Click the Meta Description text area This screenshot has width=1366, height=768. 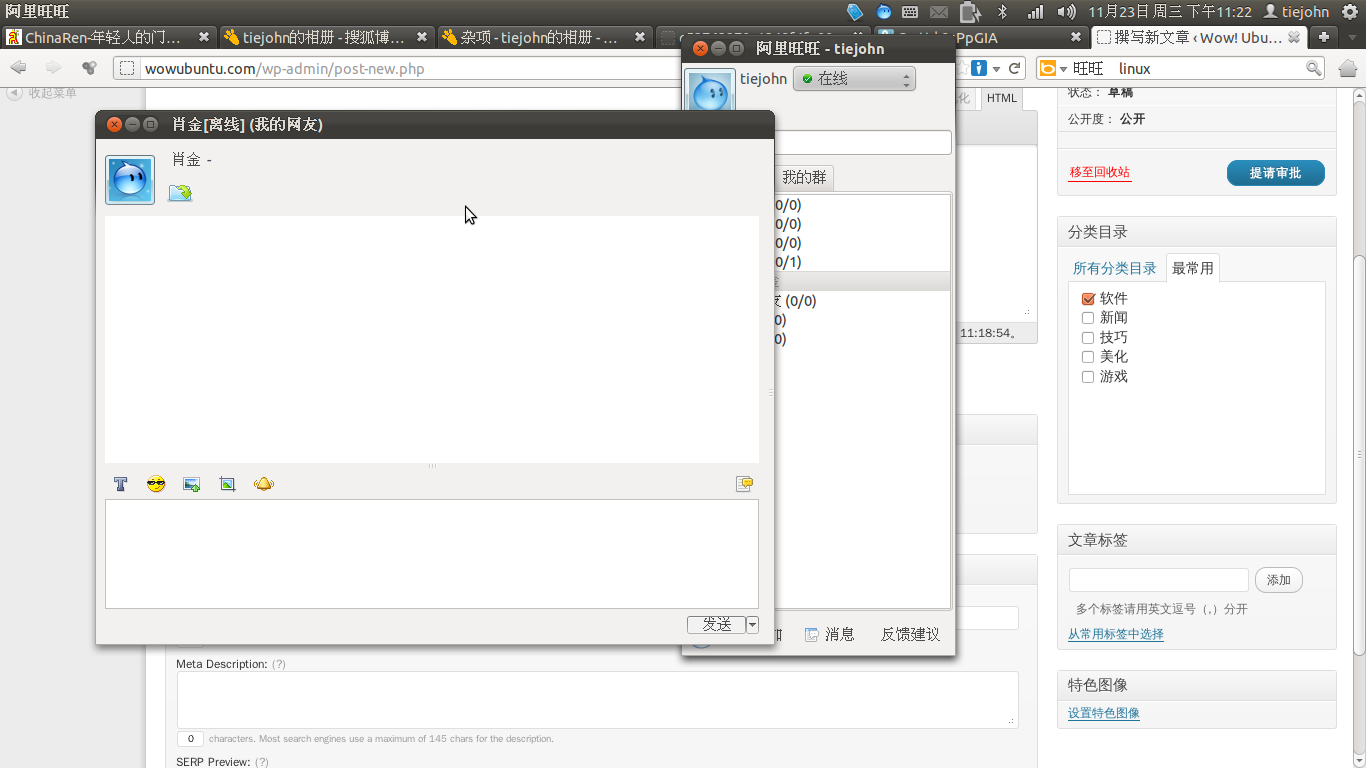point(597,699)
